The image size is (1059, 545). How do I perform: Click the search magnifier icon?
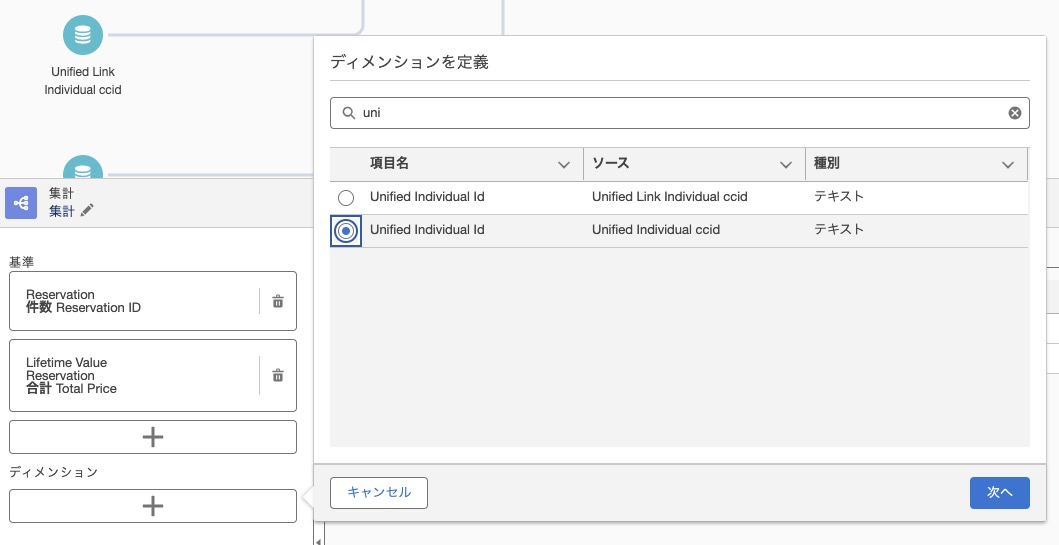coord(348,113)
